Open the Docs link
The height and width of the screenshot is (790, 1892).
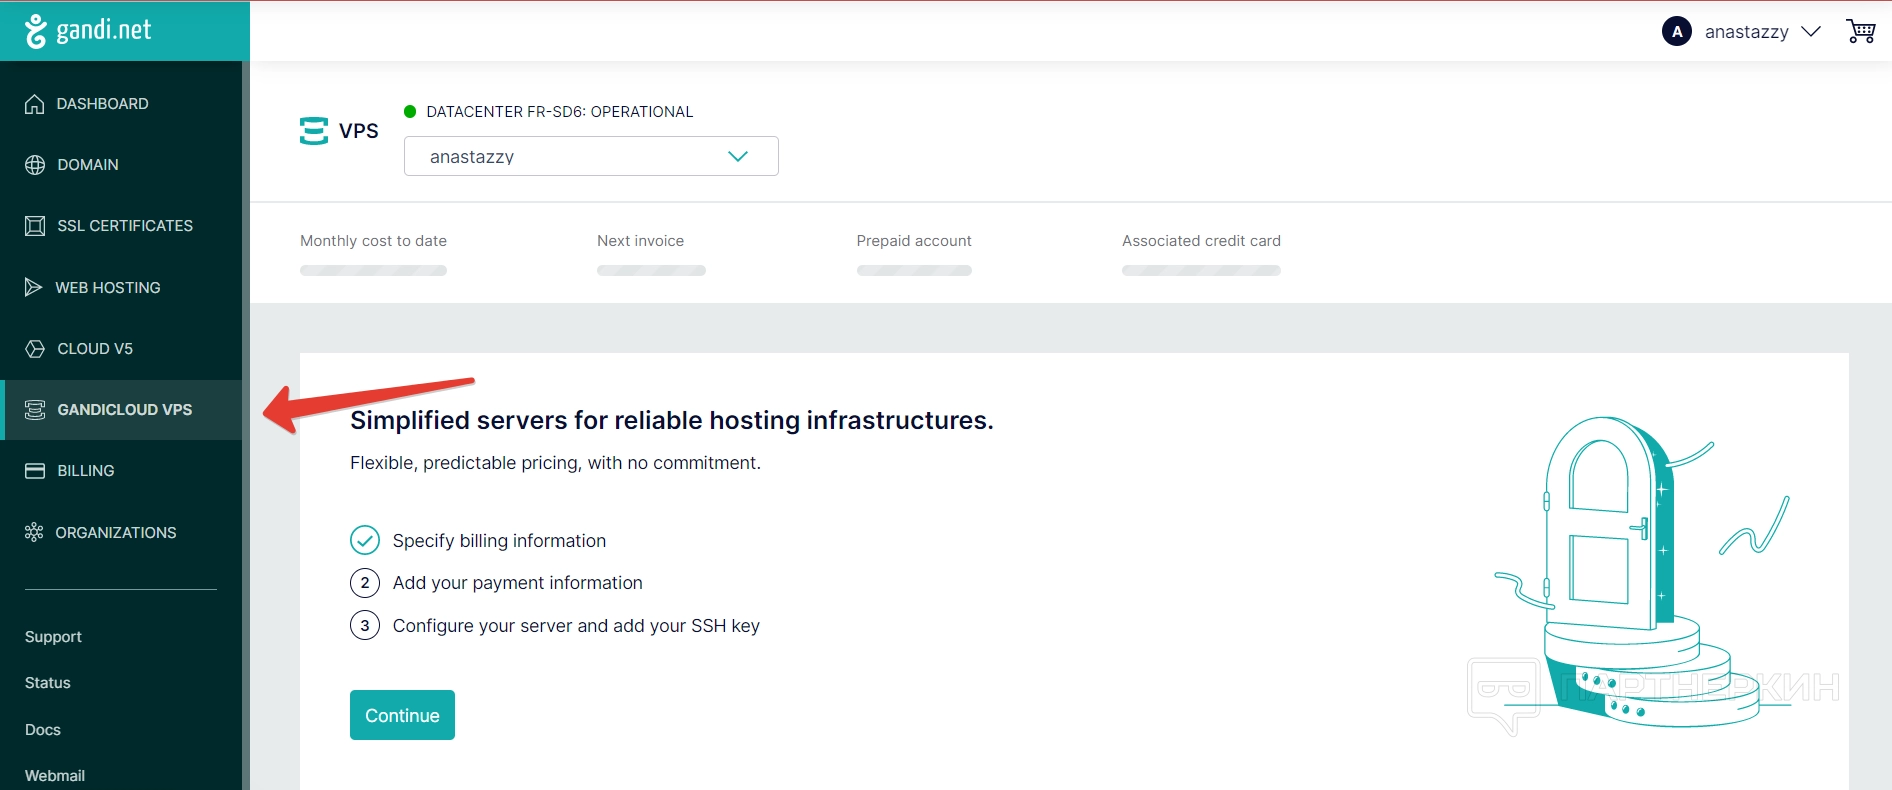[43, 730]
